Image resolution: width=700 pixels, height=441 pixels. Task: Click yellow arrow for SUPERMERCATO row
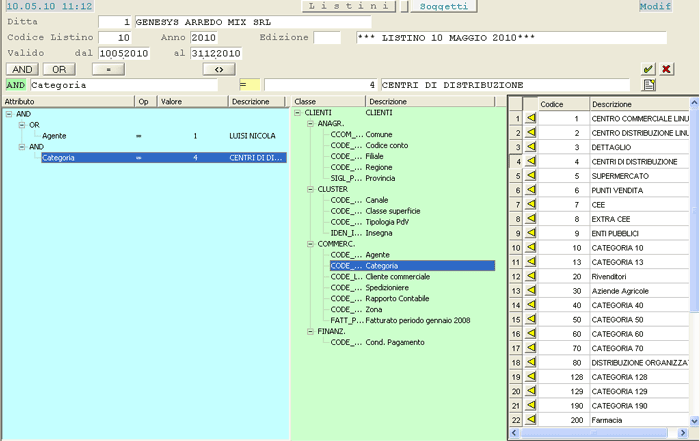531,175
